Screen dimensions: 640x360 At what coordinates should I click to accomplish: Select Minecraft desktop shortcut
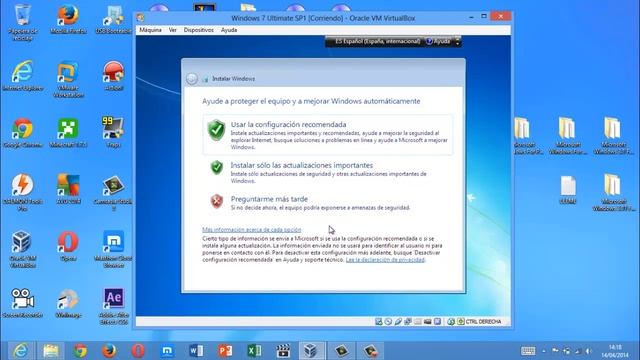click(x=68, y=133)
